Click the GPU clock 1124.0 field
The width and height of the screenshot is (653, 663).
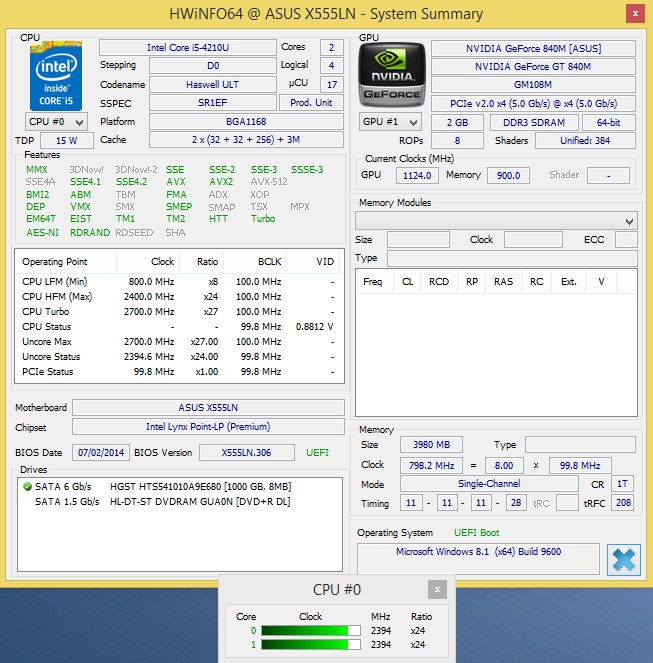[x=417, y=175]
